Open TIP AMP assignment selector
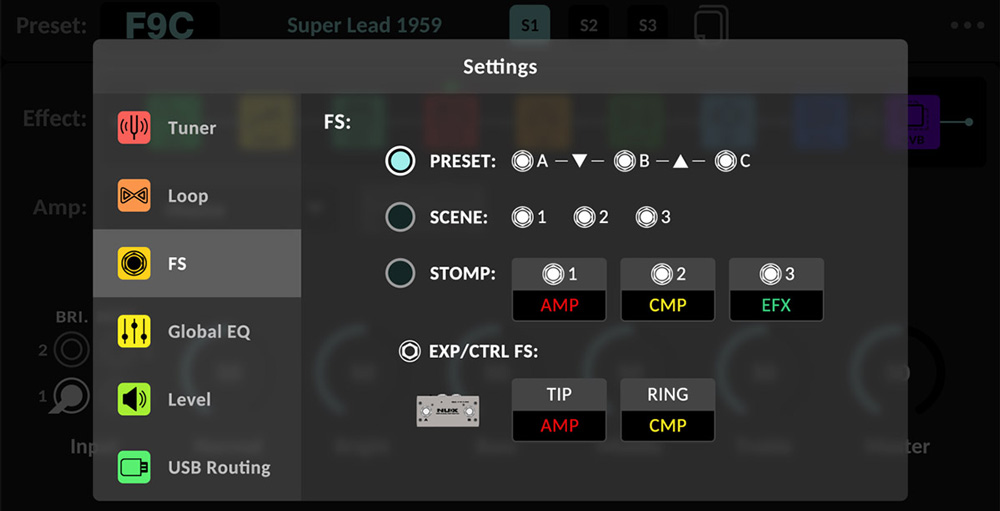Screen dimensions: 1000x511 coord(559,425)
